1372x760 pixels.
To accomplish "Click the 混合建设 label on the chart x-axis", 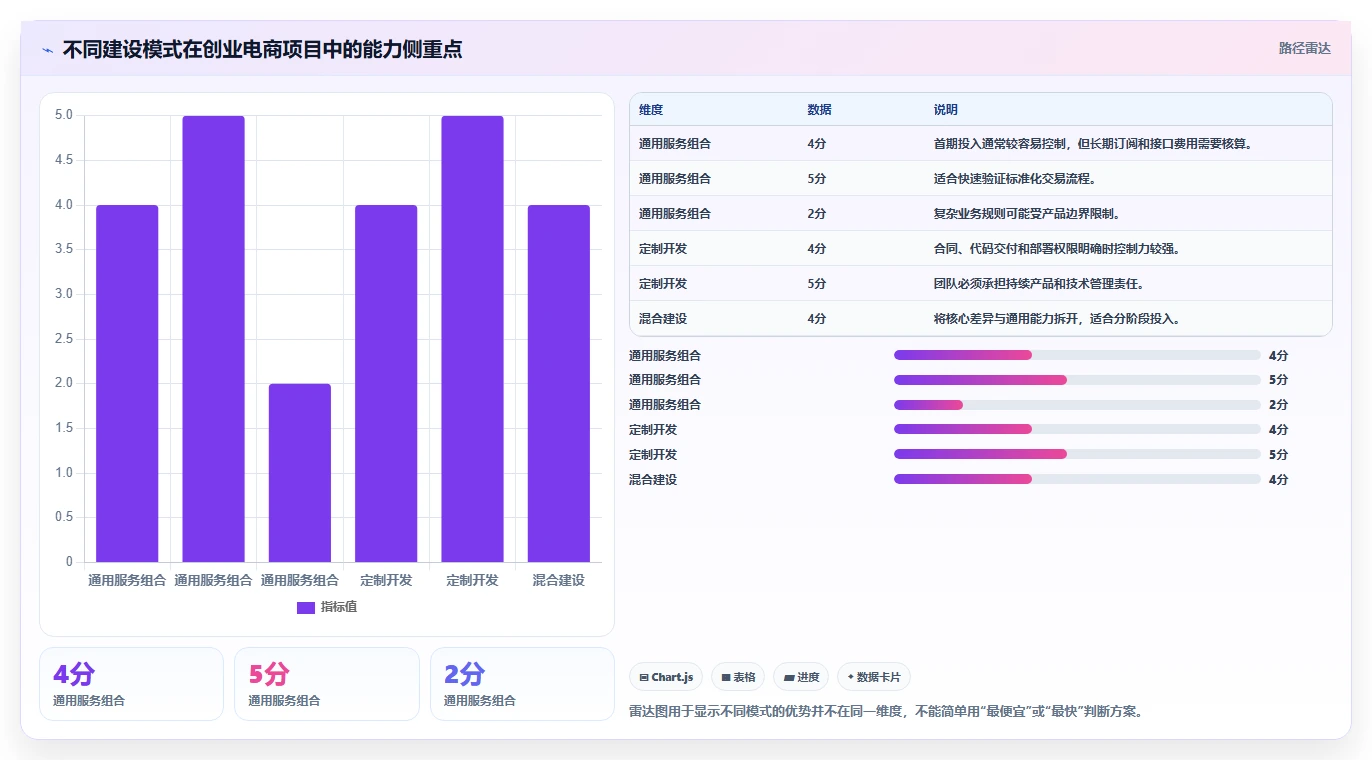I will click(x=559, y=580).
